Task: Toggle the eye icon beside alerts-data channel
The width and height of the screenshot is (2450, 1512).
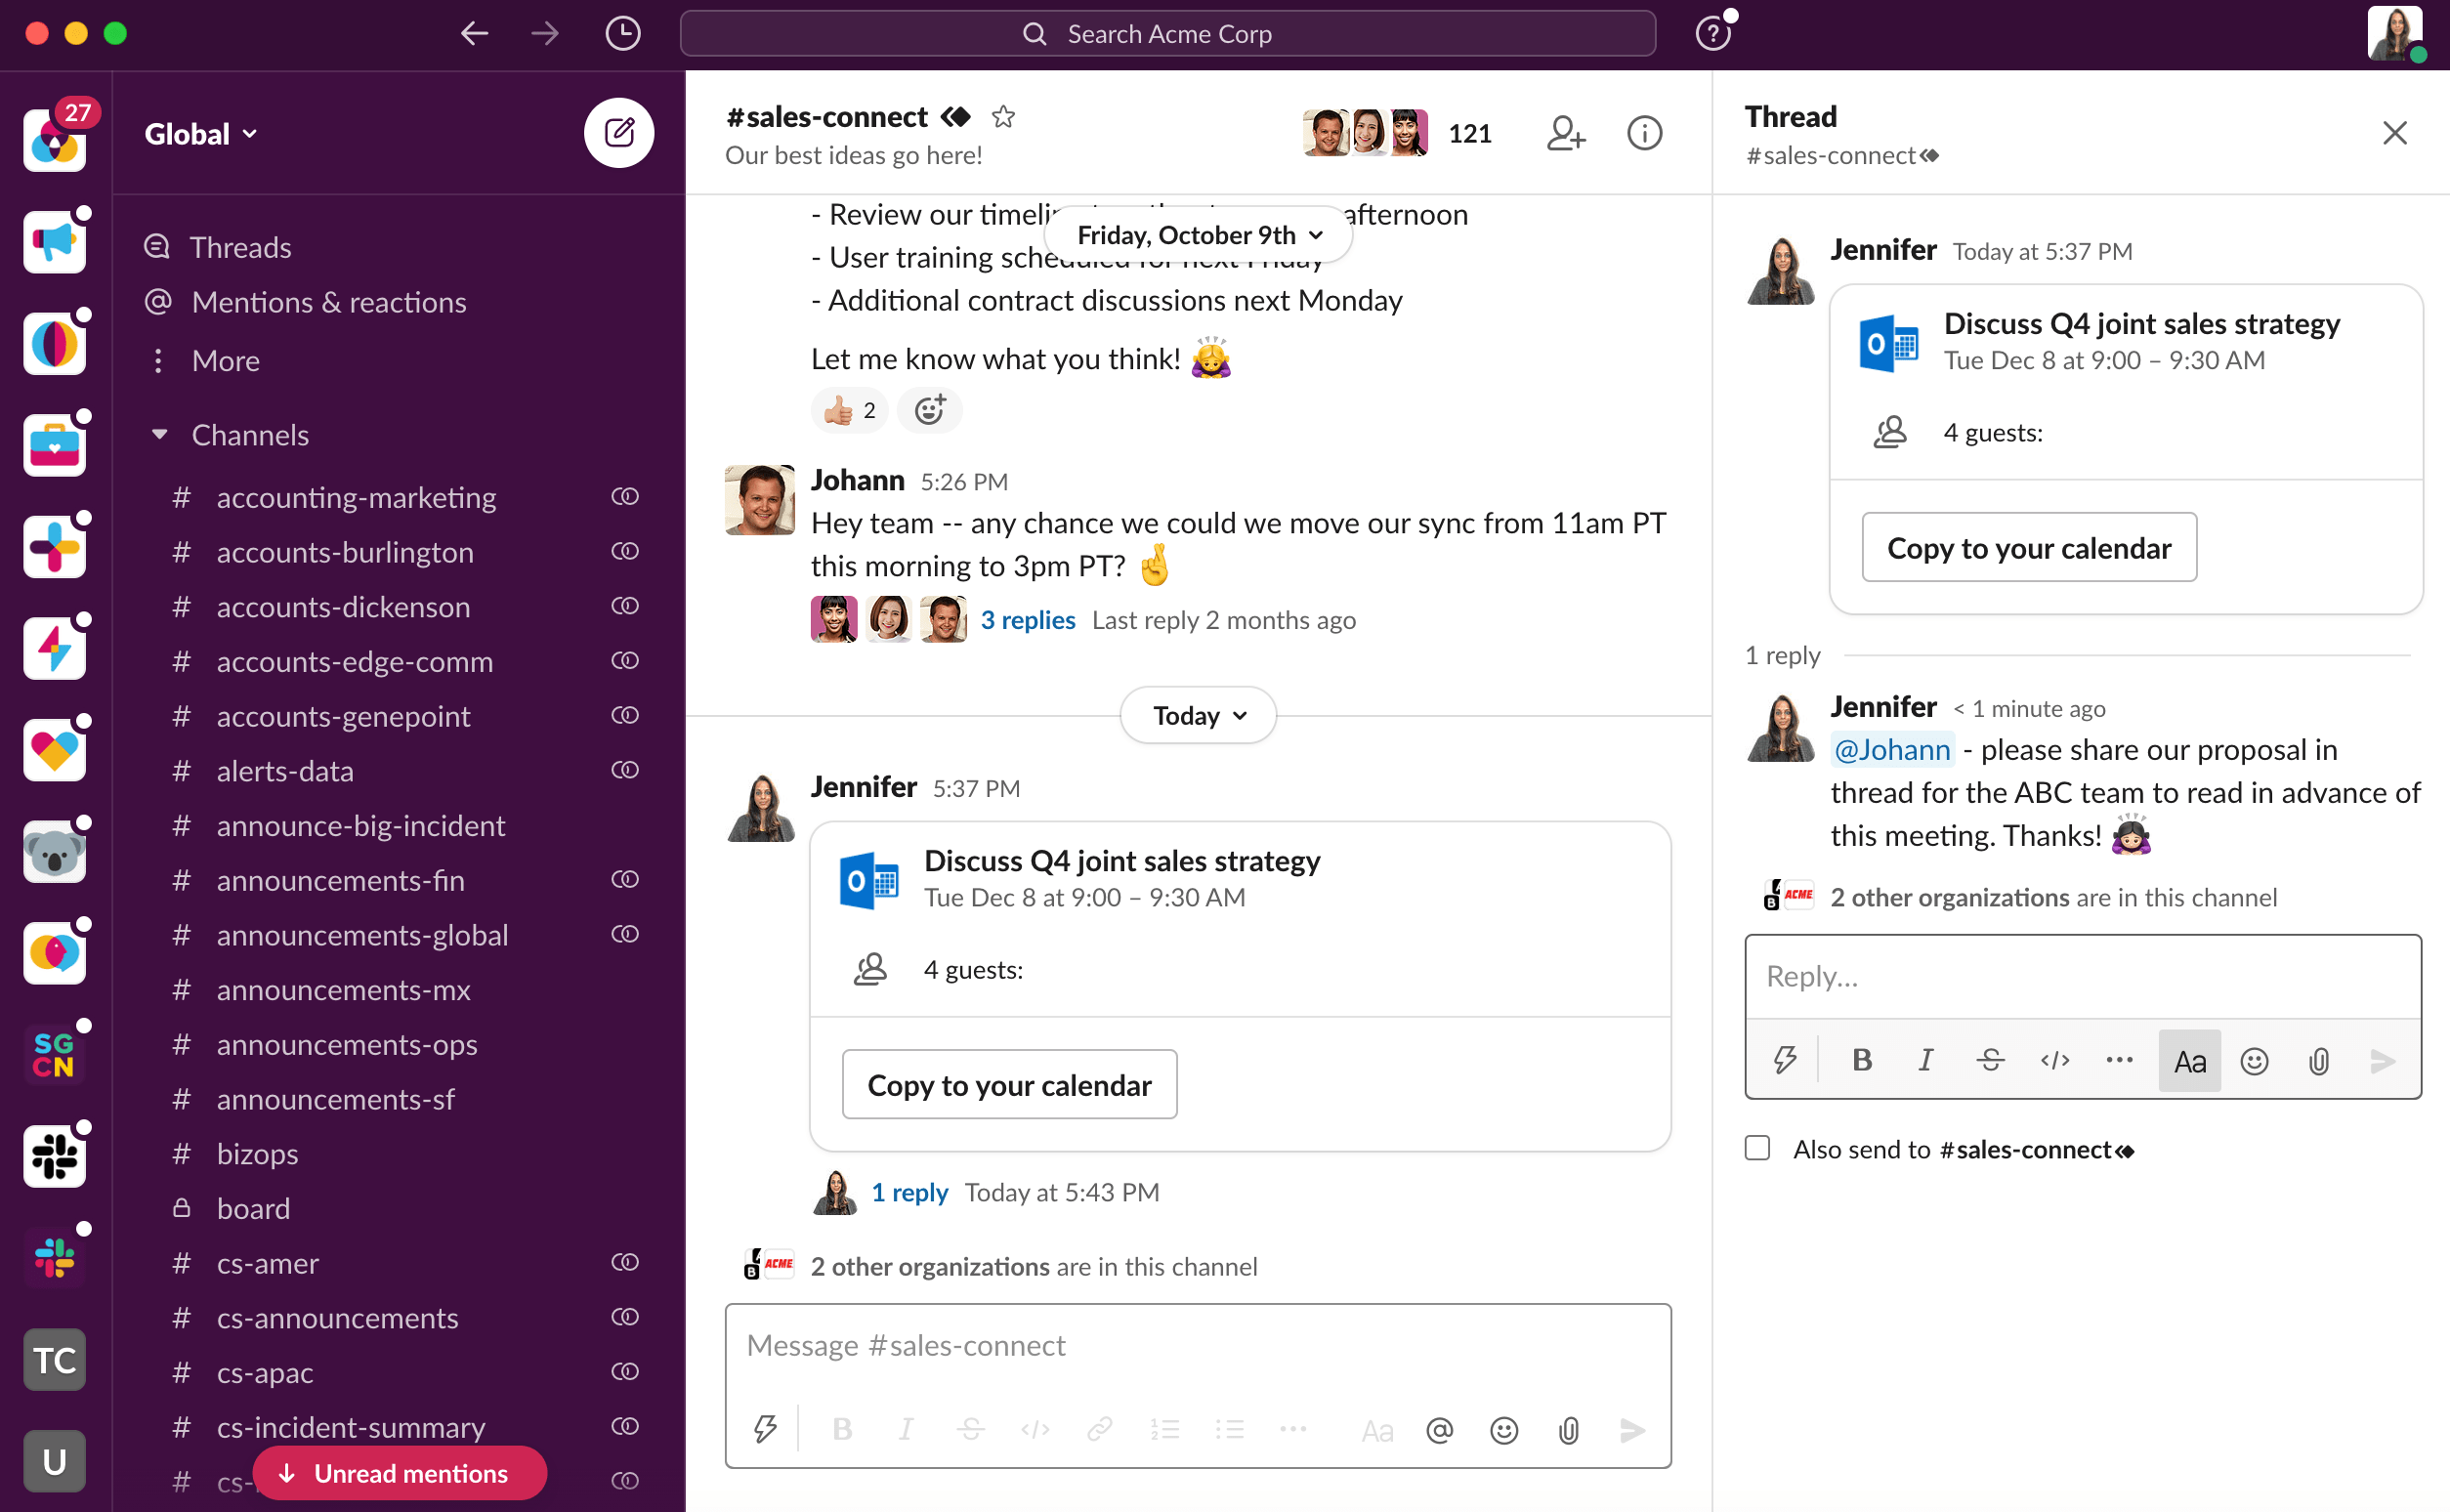Action: pos(625,770)
